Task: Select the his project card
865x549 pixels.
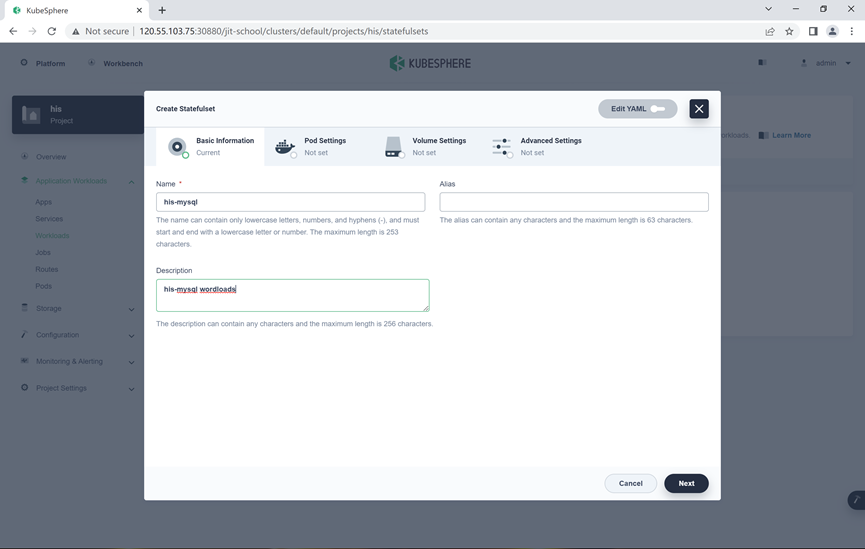Action: pos(78,115)
